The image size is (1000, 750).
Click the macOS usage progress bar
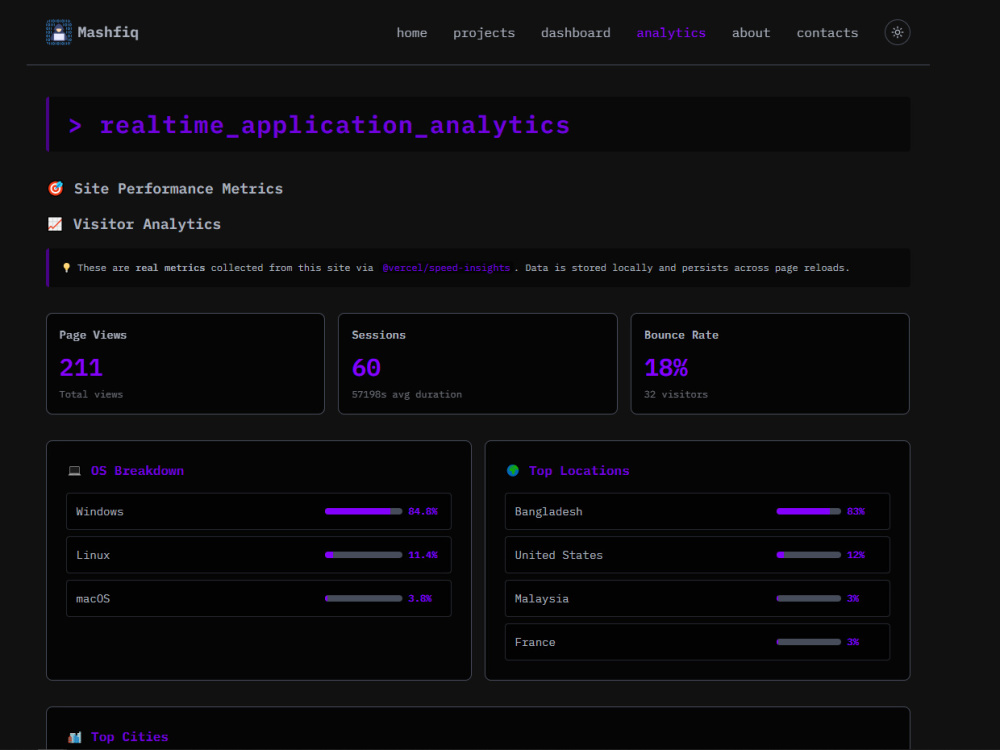[x=364, y=598]
